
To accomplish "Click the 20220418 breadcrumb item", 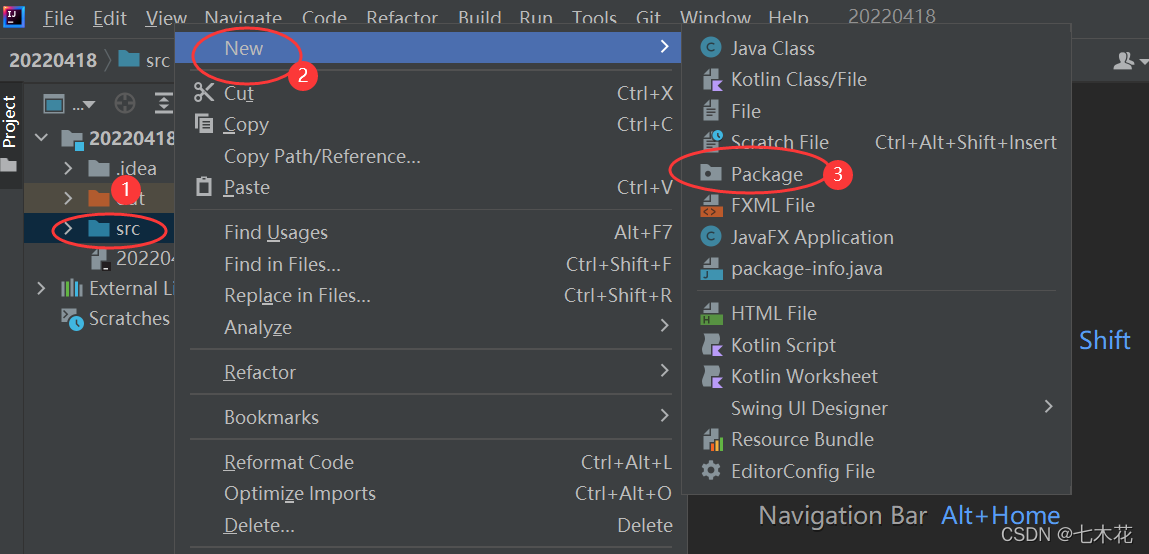I will pyautogui.click(x=53, y=60).
